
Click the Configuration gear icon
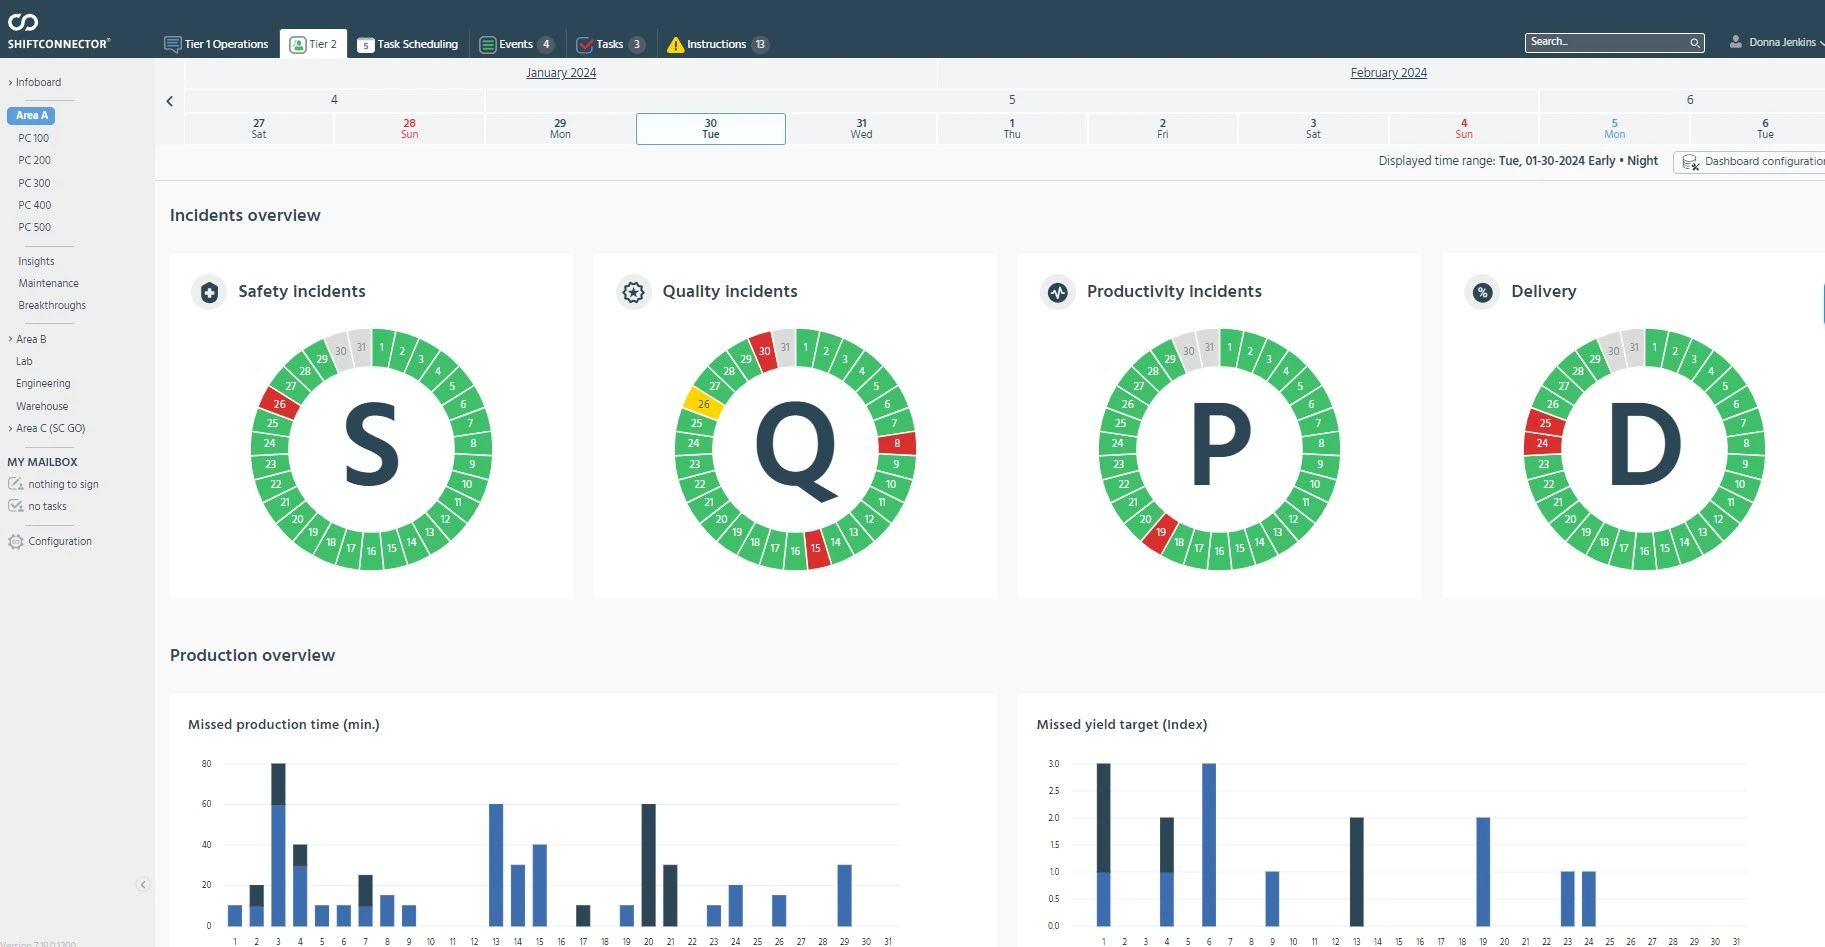(15, 542)
